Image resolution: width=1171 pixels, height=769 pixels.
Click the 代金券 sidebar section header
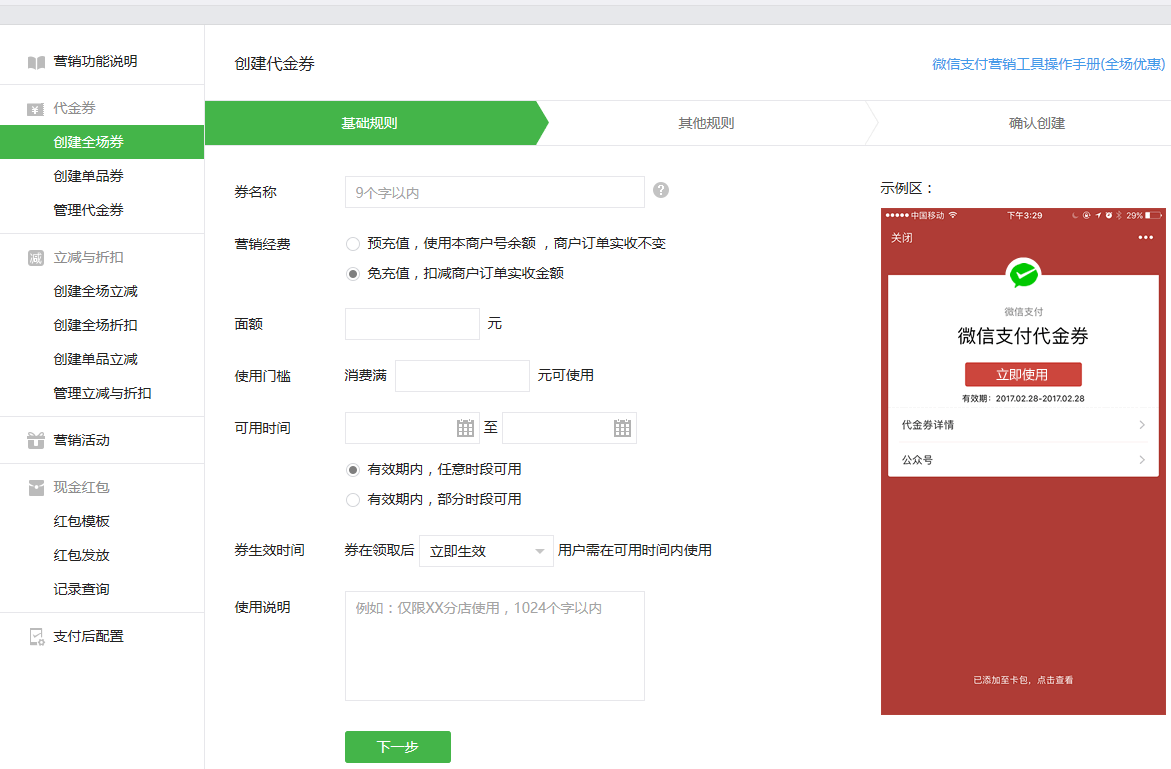[74, 108]
